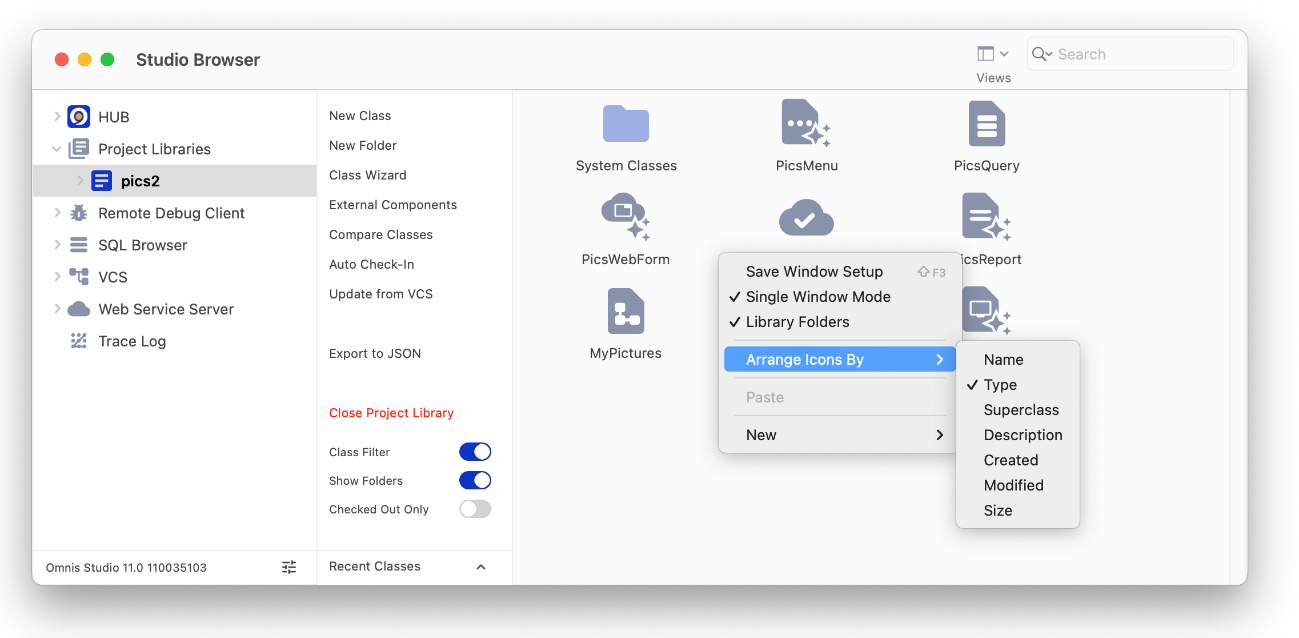
Task: Click the Omnis Studio version text
Action: point(126,568)
